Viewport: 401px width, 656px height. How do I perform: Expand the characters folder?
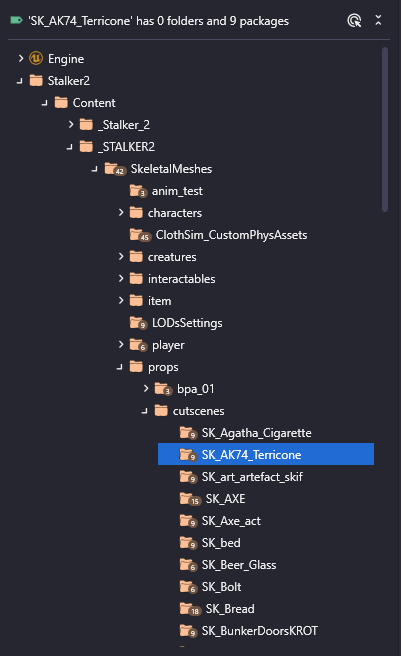[x=121, y=213]
